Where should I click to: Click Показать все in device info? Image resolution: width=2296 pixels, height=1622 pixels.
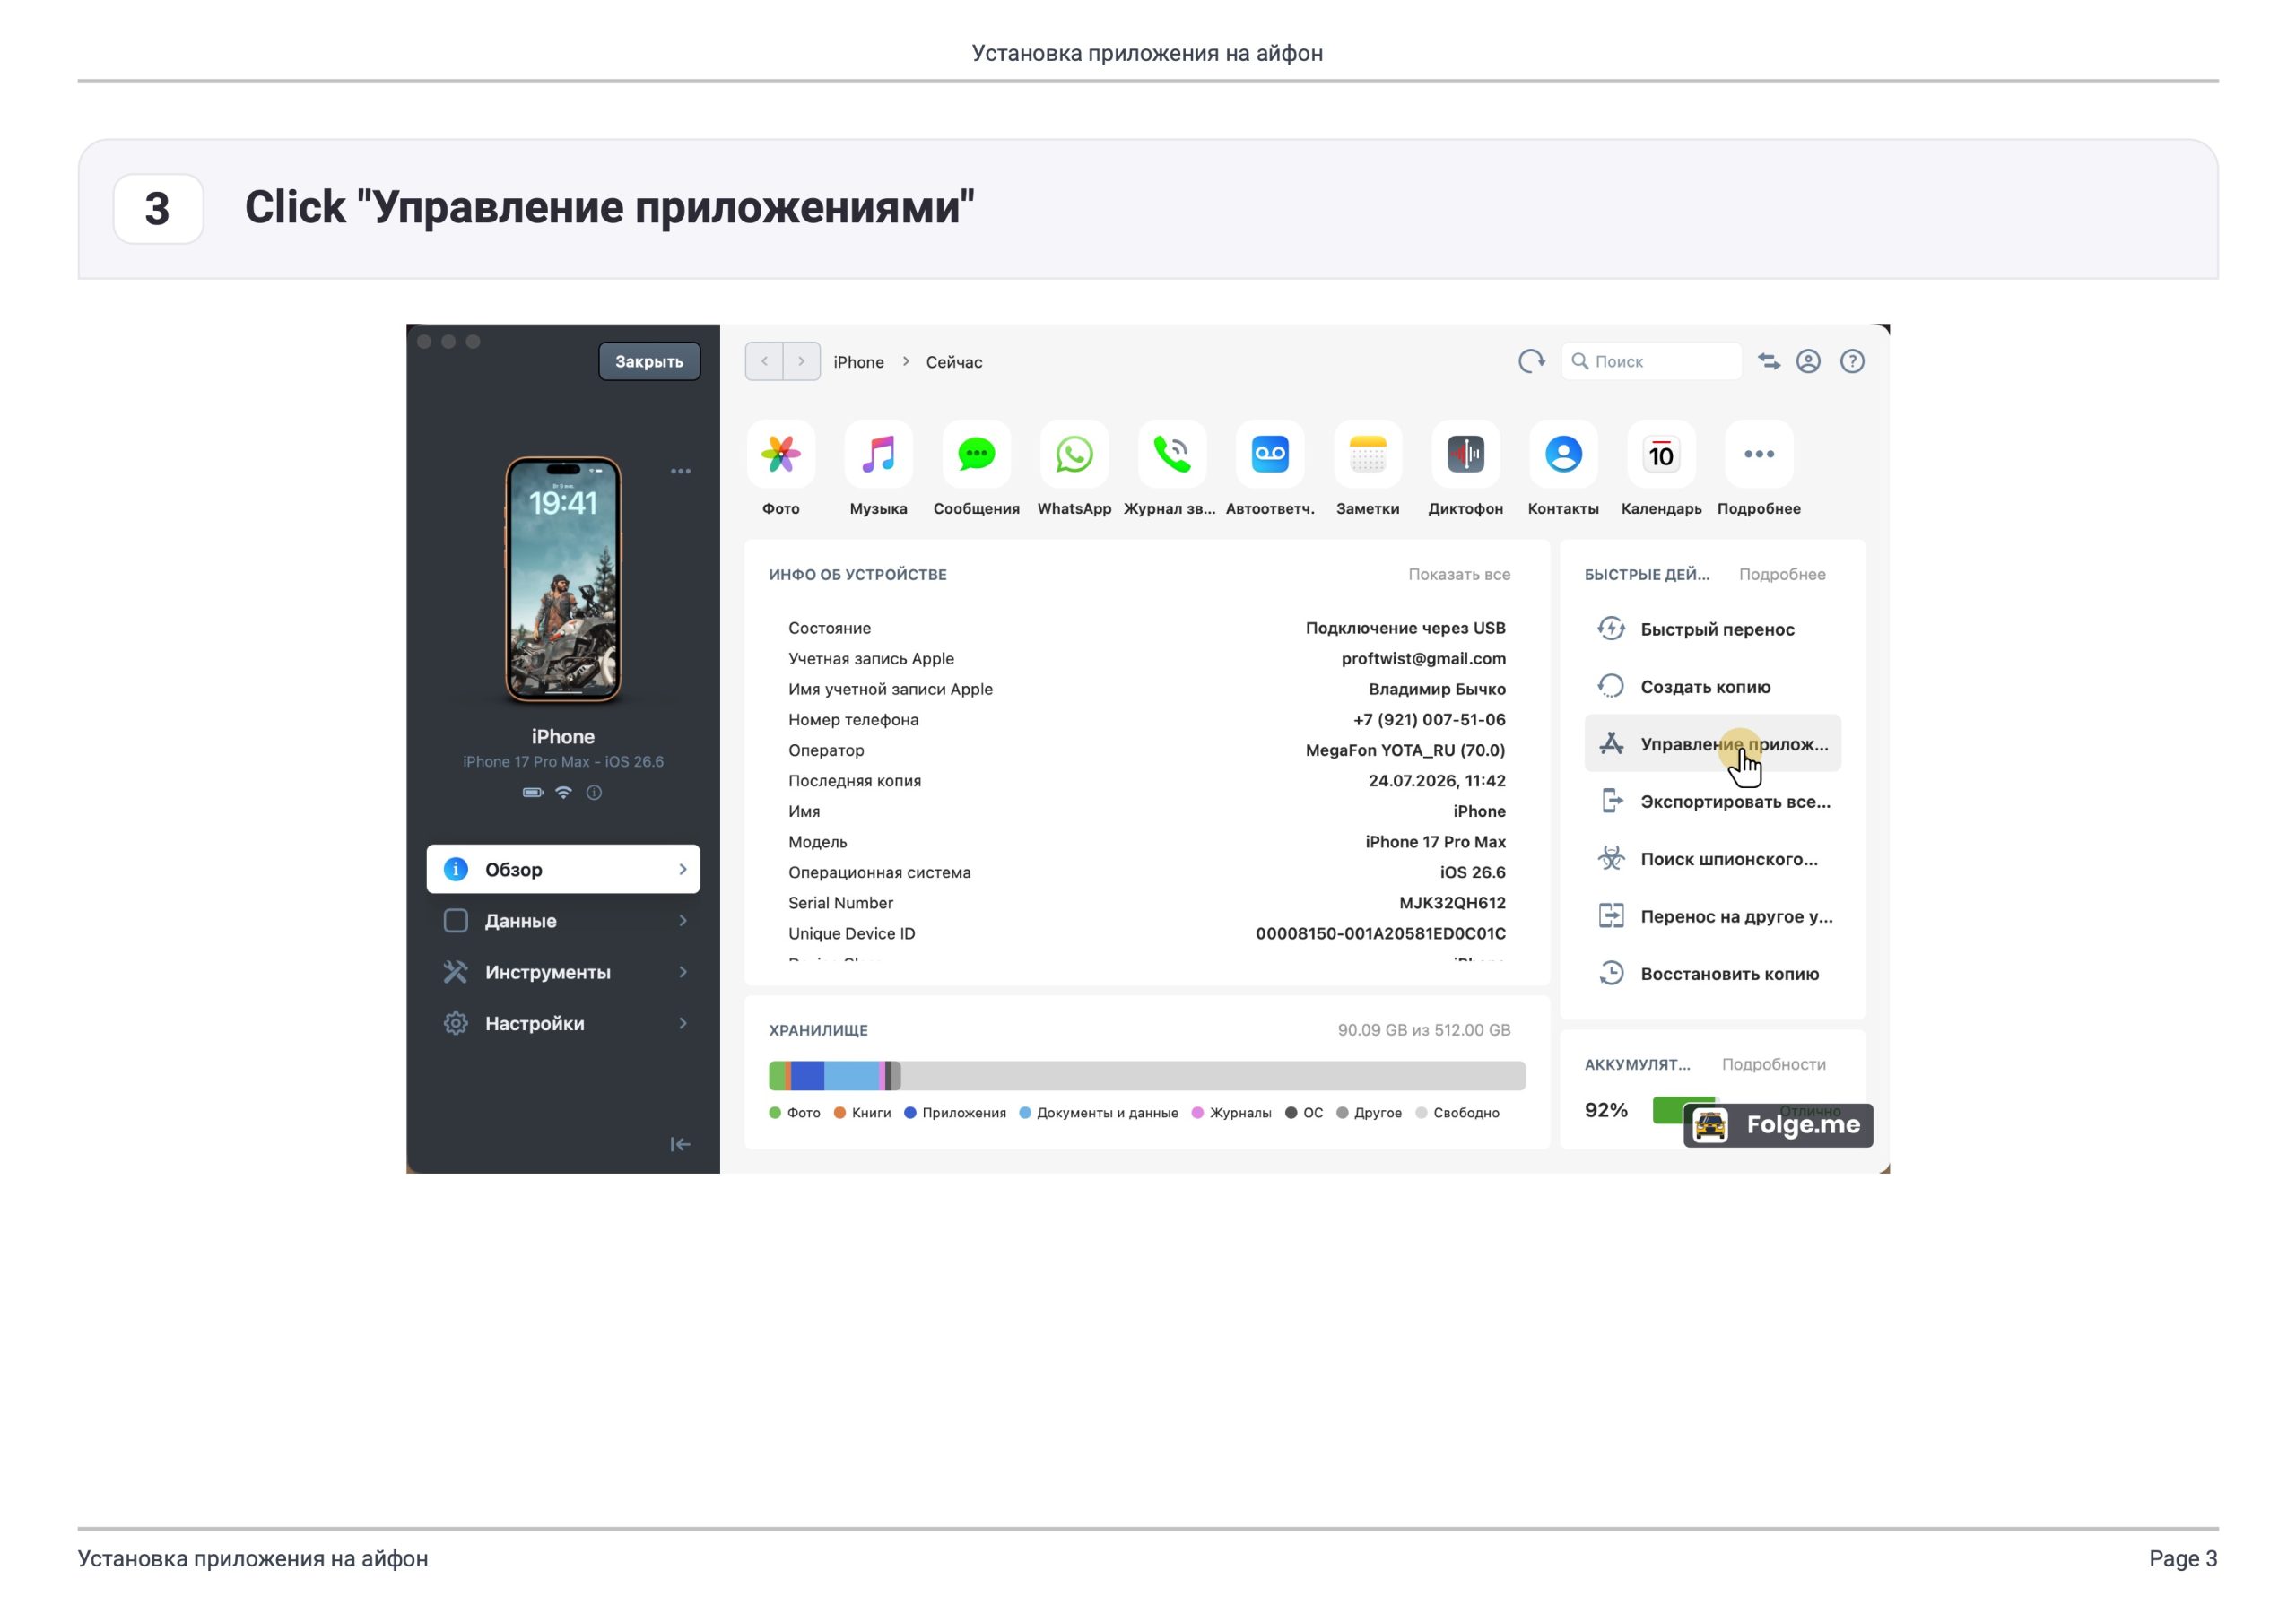tap(1459, 574)
